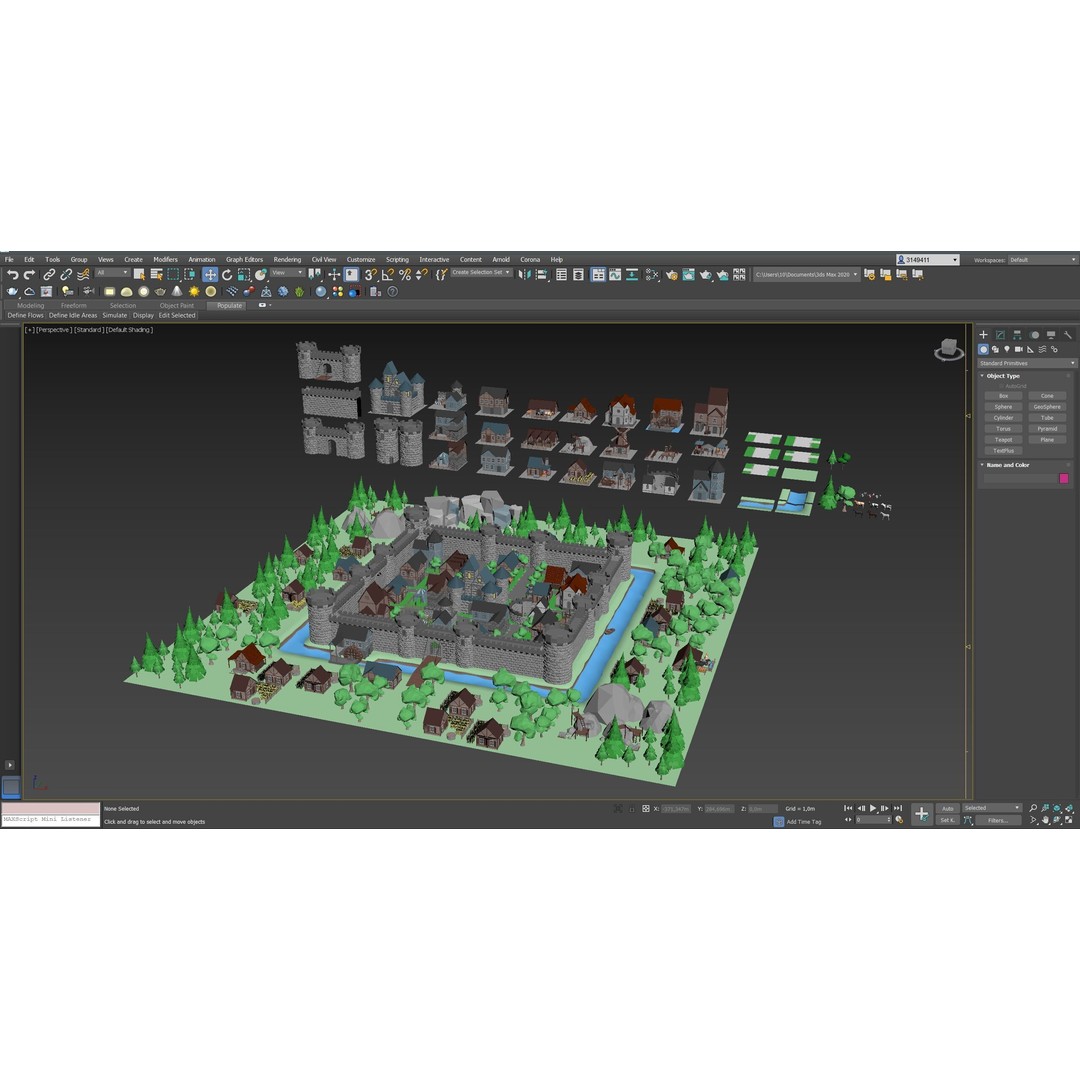Enable the AutoGrid checkbox
Viewport: 1080px width, 1080px height.
click(1002, 386)
